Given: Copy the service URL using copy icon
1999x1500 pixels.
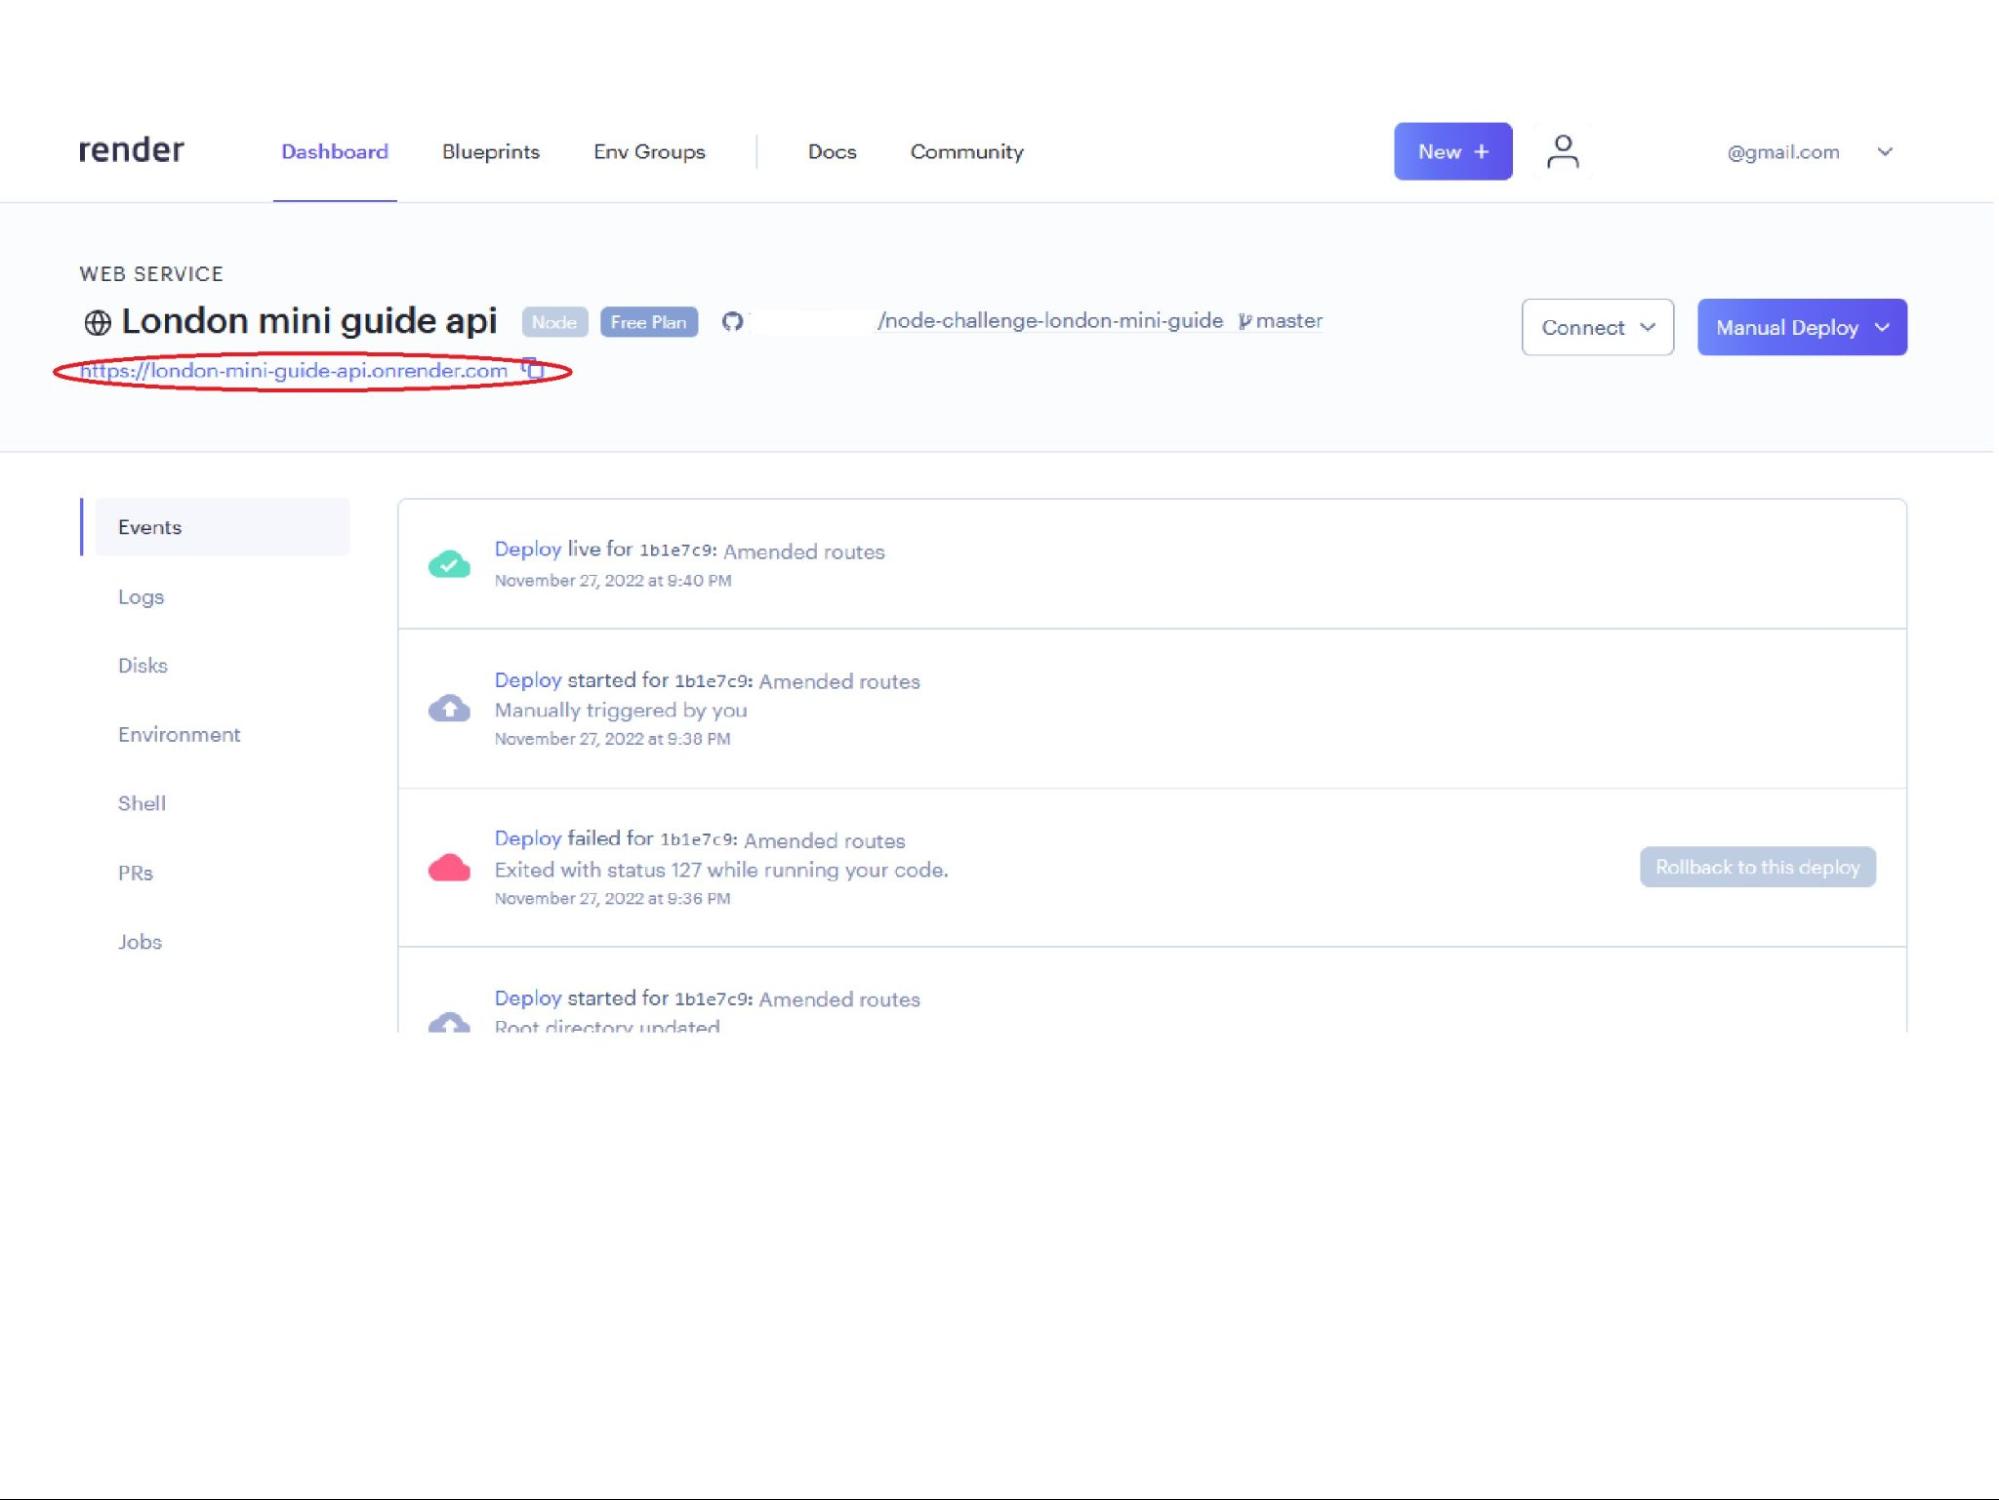Looking at the screenshot, I should point(533,369).
